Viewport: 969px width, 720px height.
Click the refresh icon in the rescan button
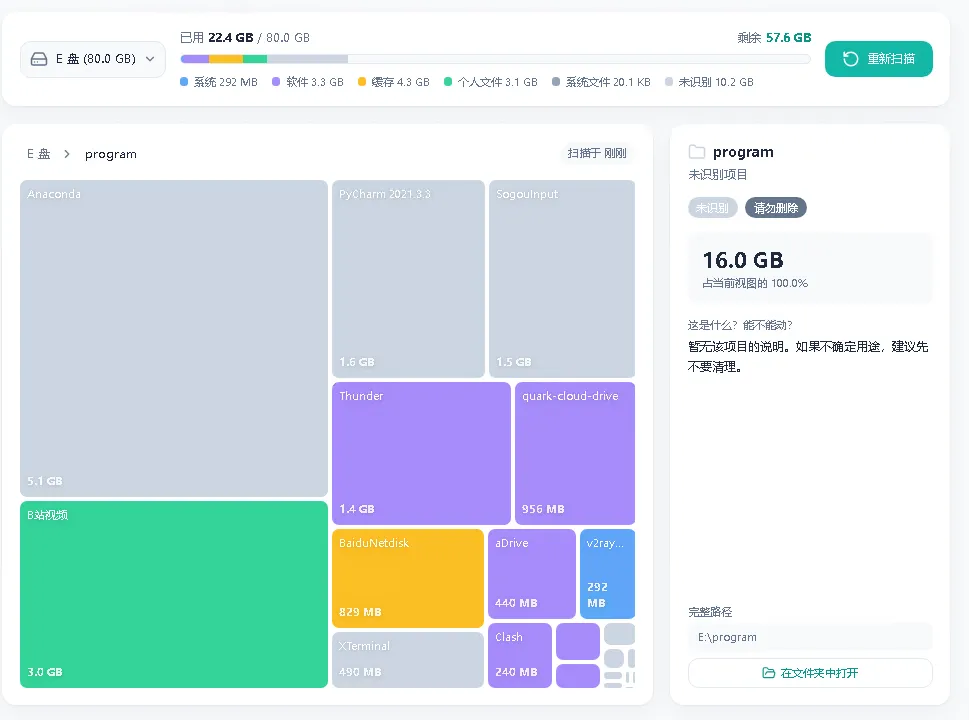pos(850,59)
